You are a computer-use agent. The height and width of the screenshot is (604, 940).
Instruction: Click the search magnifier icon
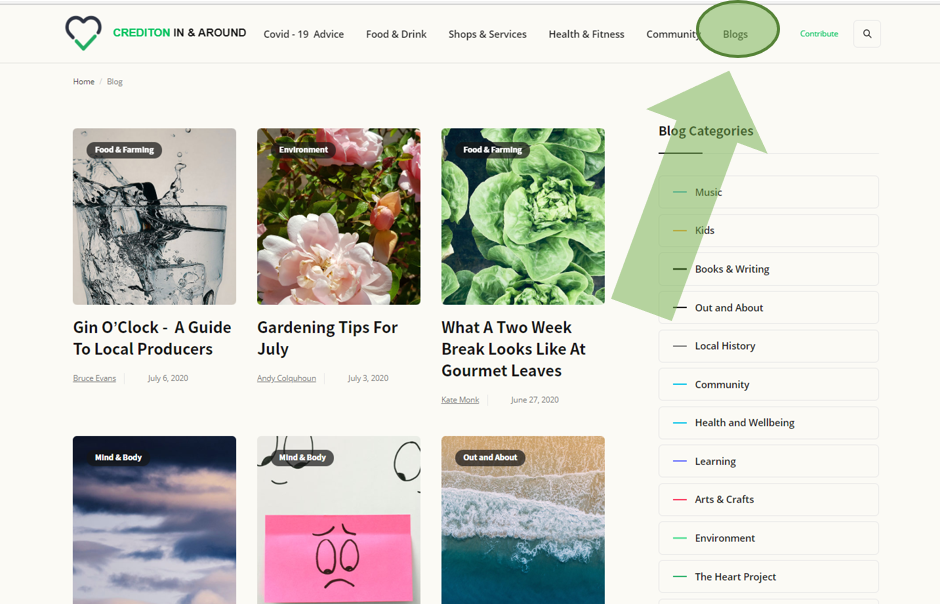click(x=867, y=34)
